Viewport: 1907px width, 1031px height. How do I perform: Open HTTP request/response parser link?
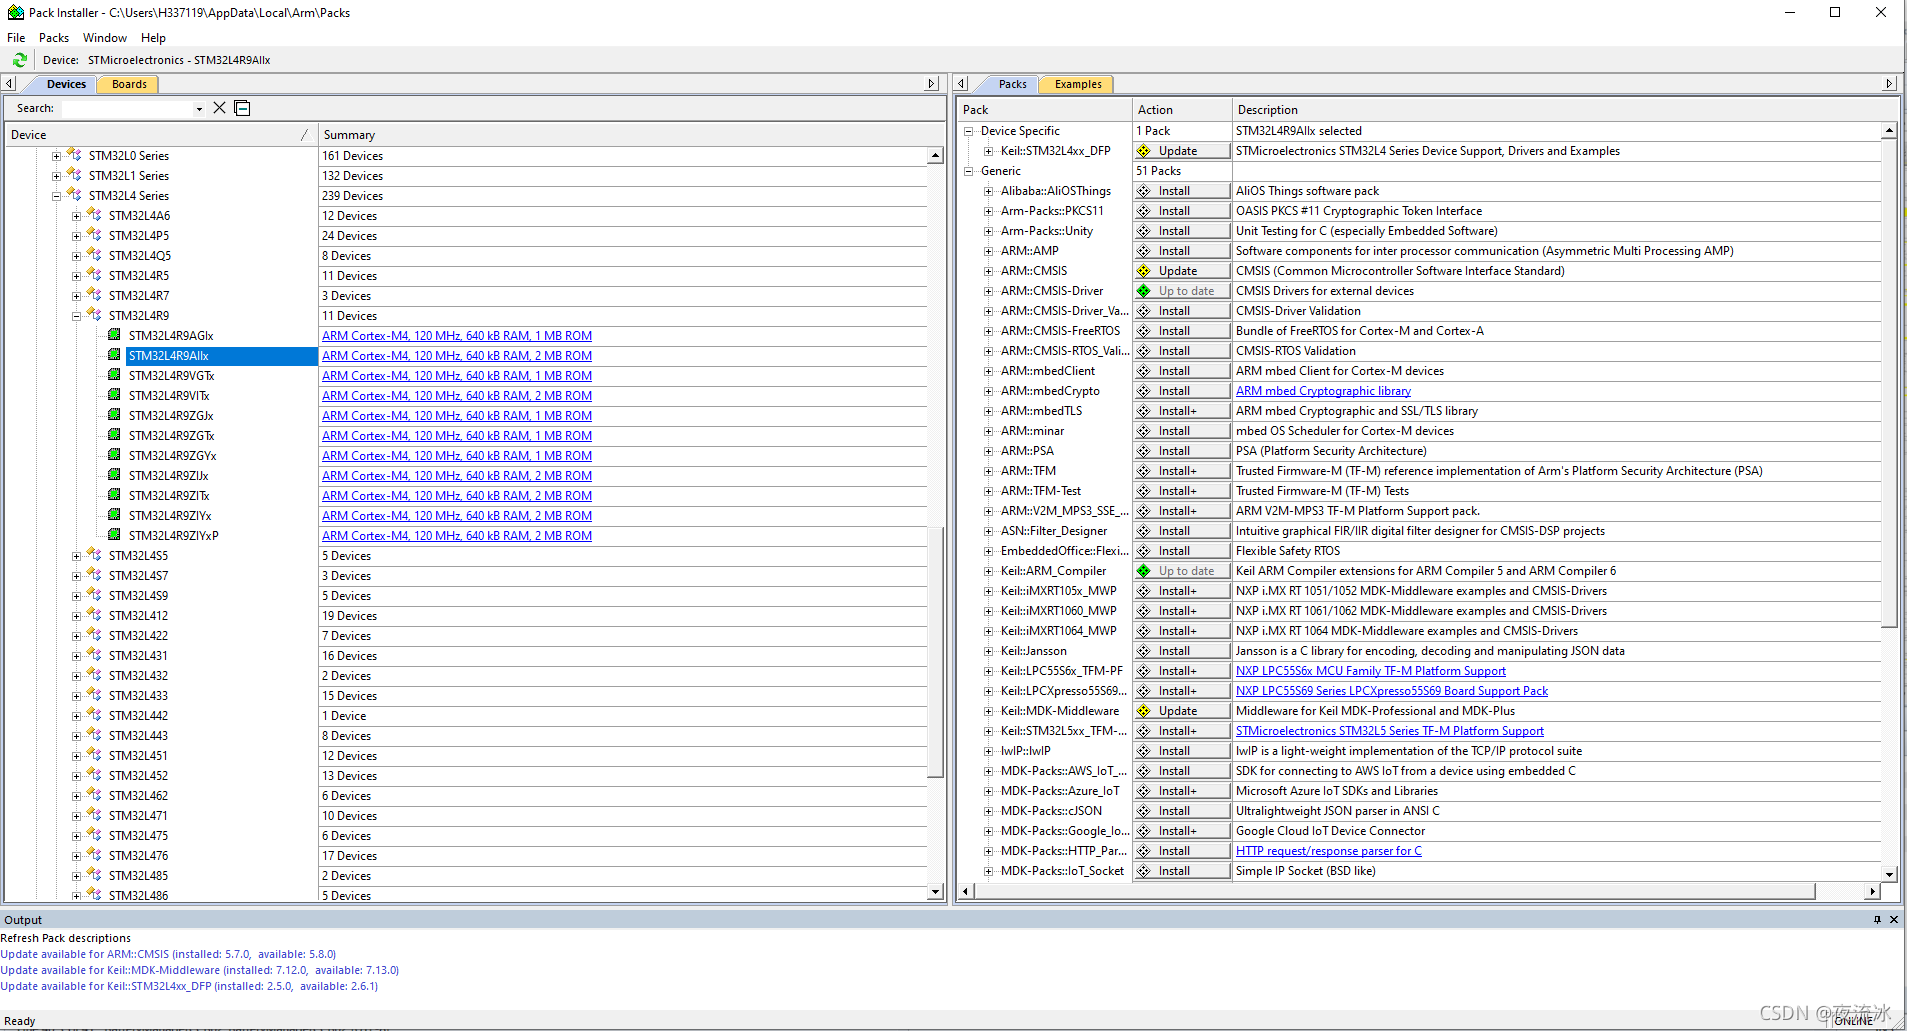[1328, 851]
